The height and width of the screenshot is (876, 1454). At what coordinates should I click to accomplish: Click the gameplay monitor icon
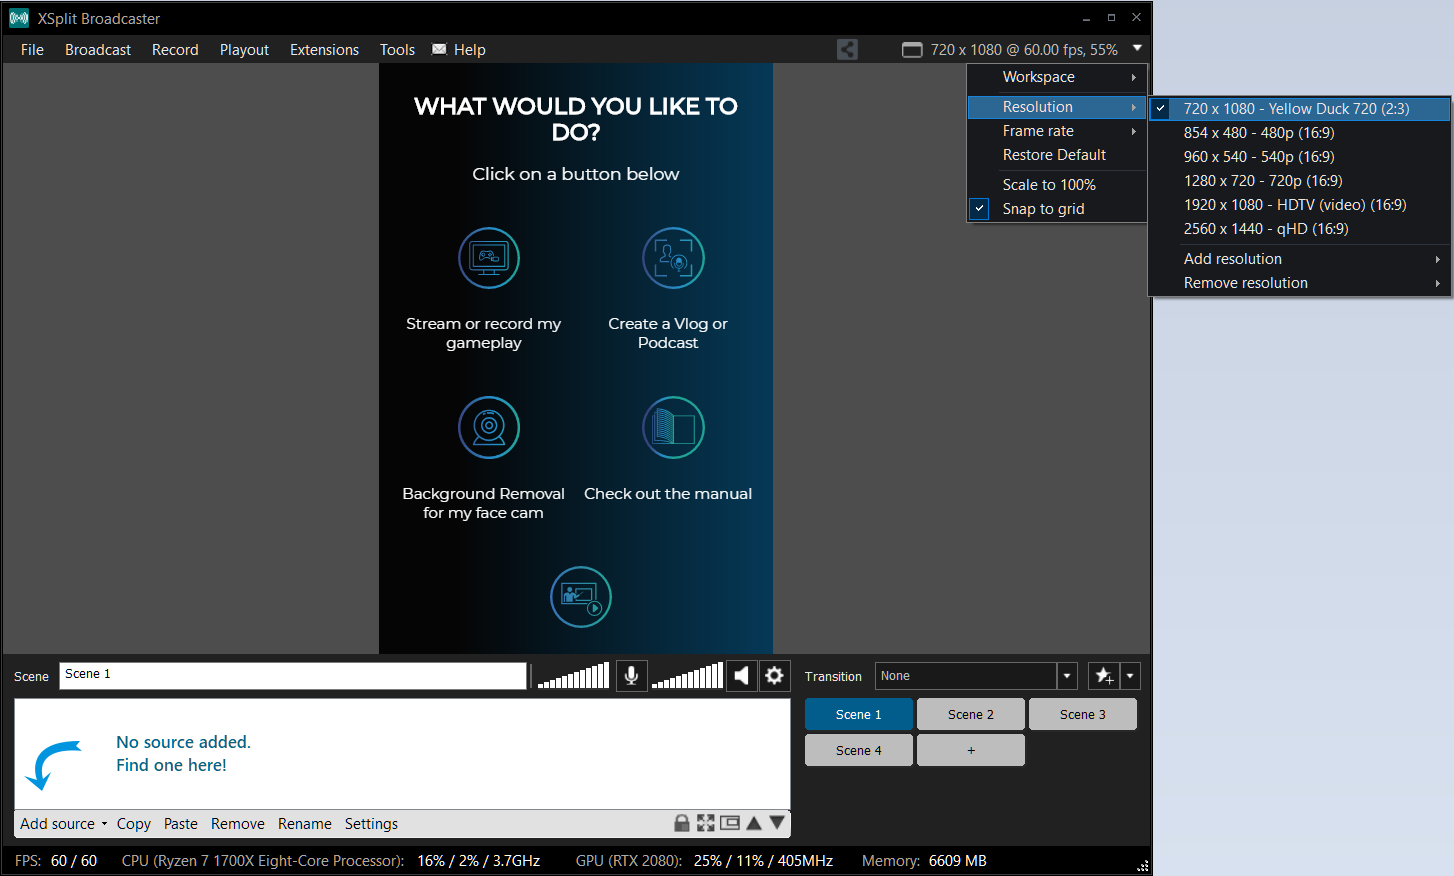point(489,258)
